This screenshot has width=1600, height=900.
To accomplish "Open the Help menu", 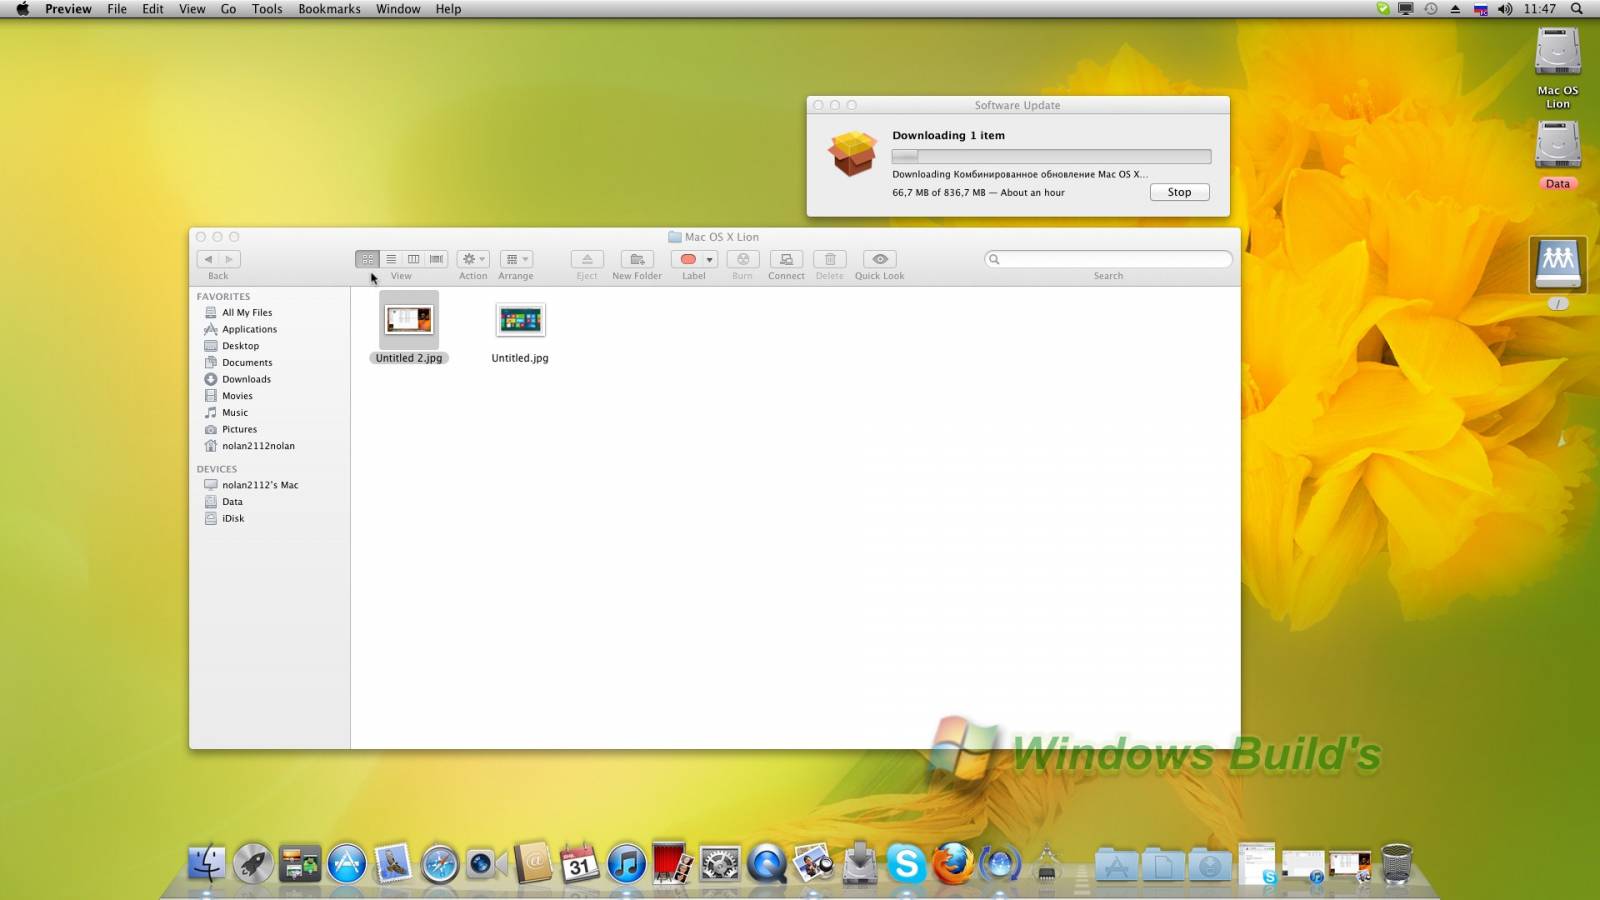I will pyautogui.click(x=448, y=9).
